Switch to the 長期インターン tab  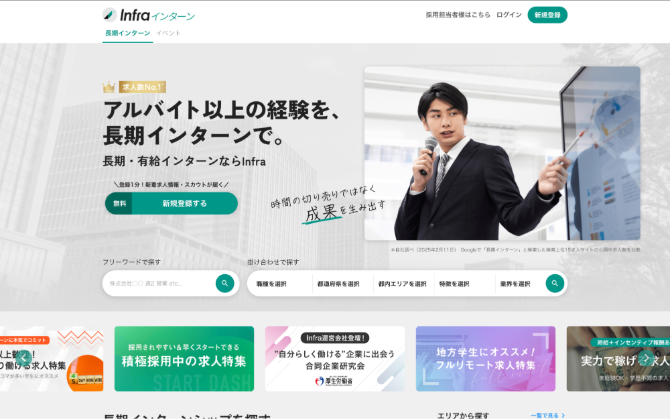point(128,33)
